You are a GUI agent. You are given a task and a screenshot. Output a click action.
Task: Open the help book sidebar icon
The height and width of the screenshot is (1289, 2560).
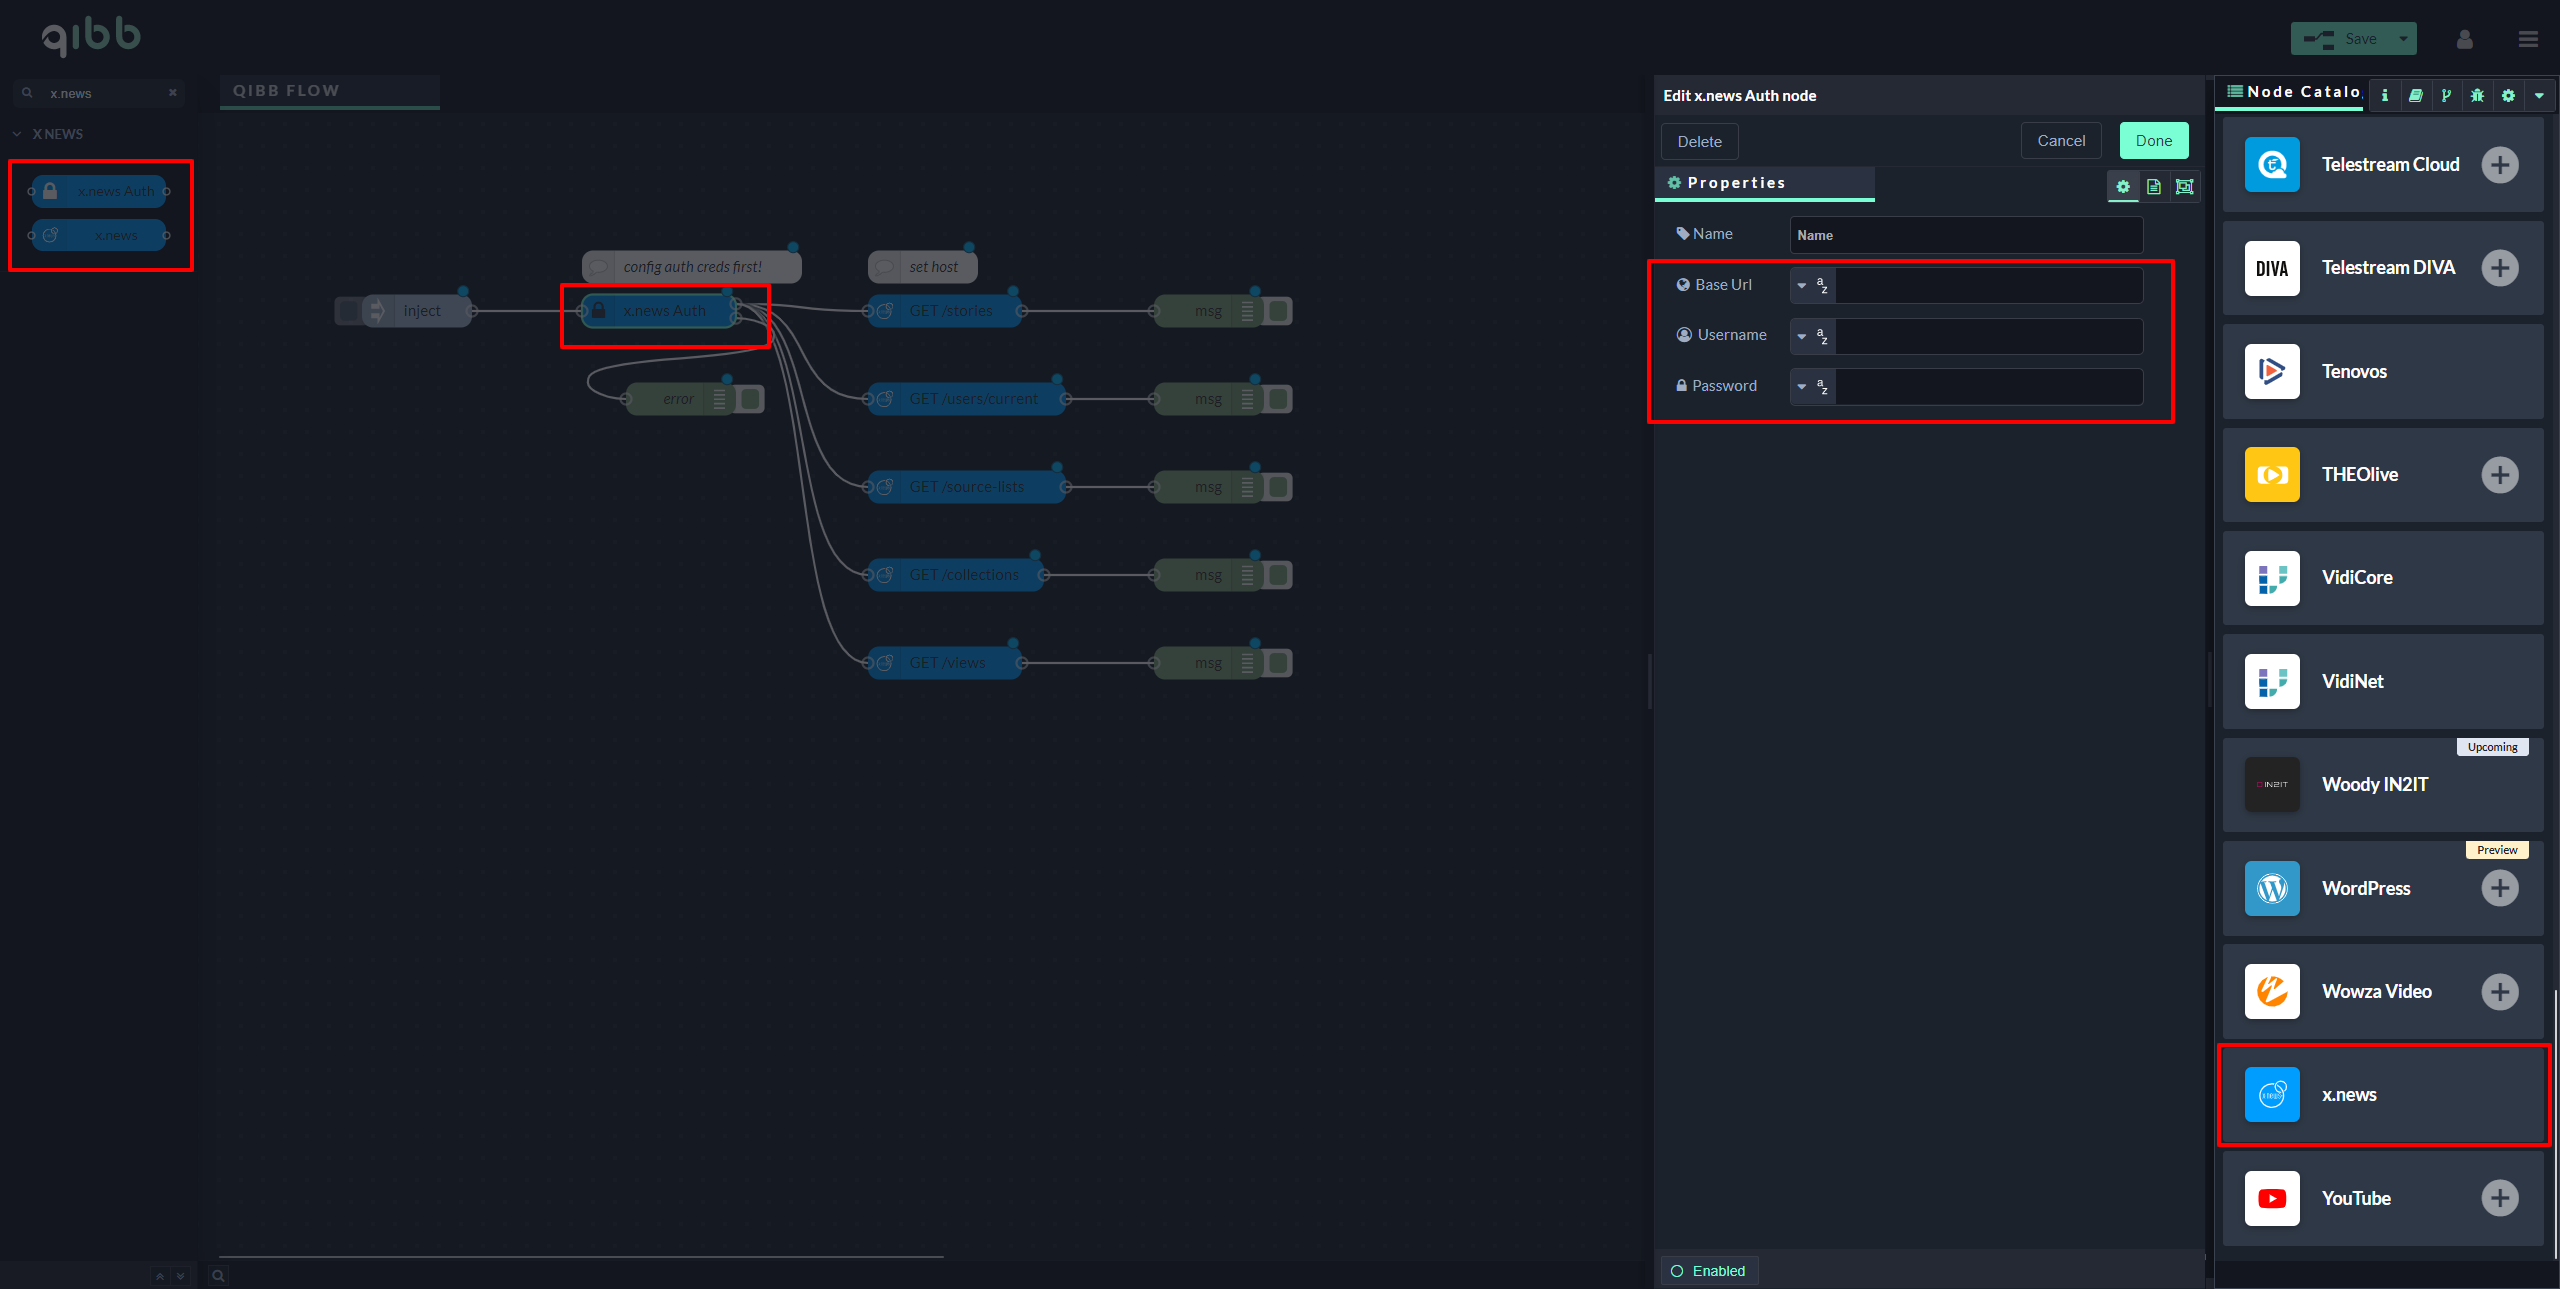coord(2415,96)
